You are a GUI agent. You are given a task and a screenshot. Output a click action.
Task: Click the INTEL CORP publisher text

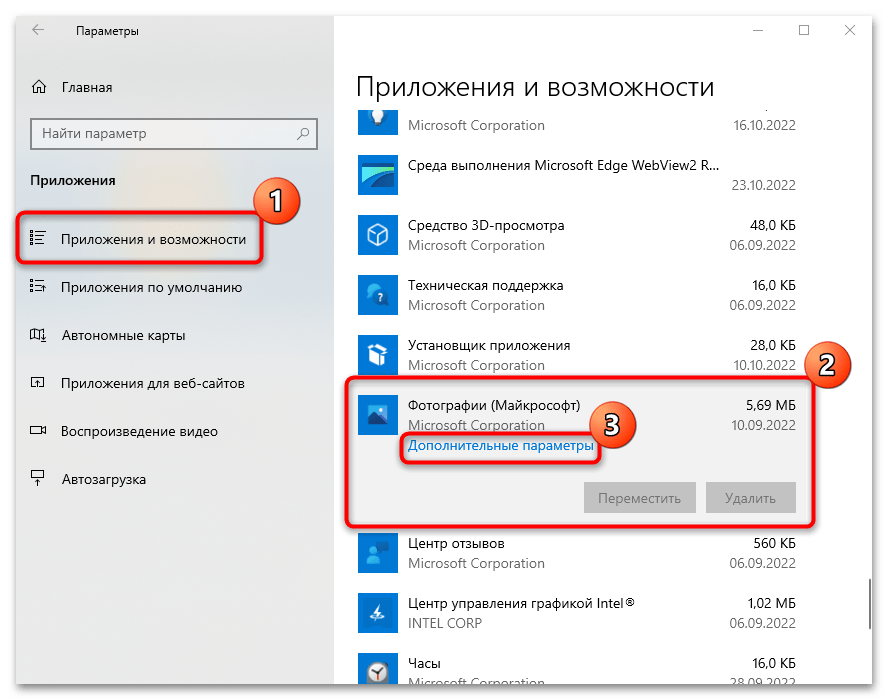tap(445, 624)
